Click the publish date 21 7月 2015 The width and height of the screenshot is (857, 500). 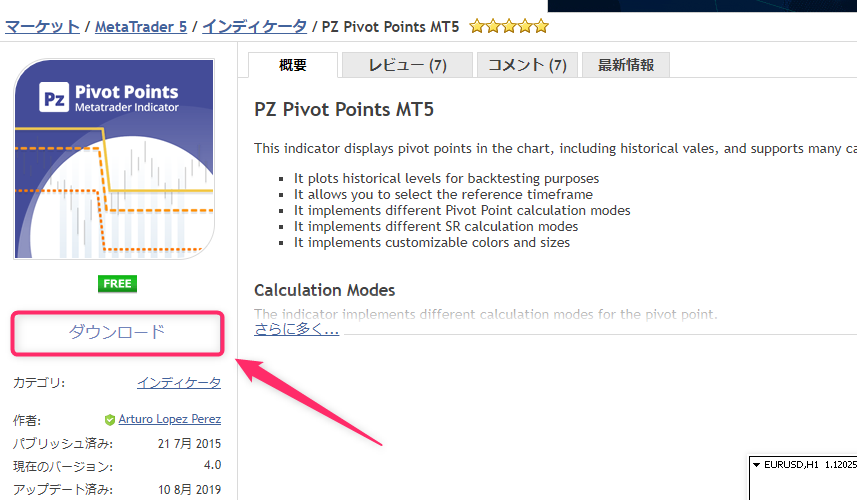[x=189, y=444]
